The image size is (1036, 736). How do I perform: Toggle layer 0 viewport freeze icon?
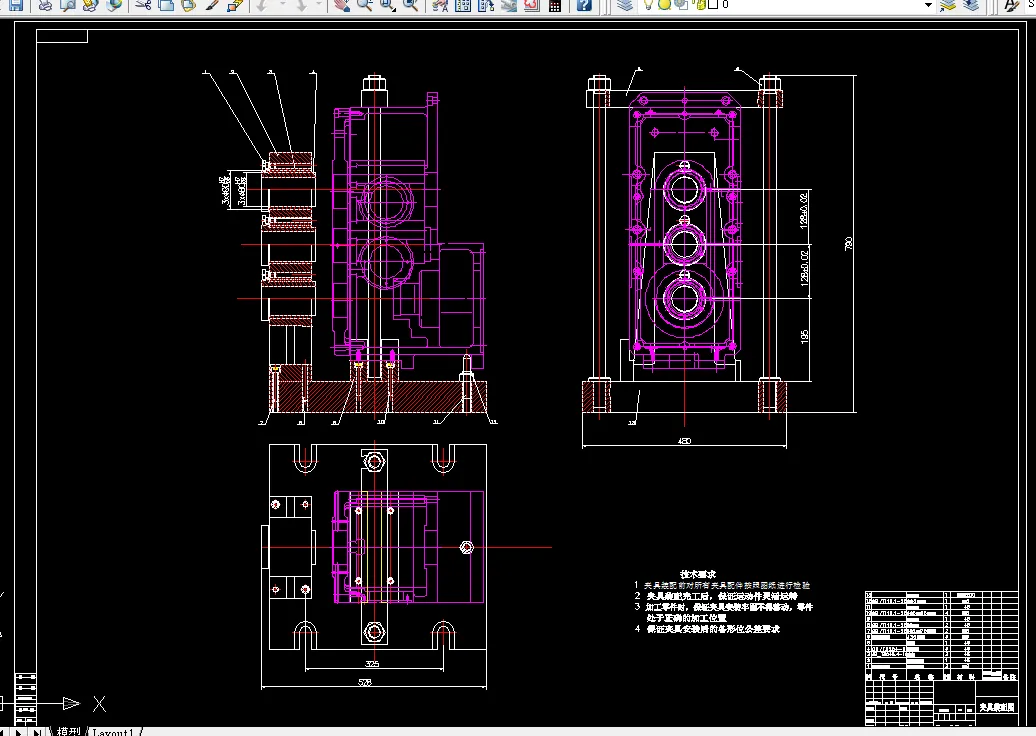[681, 5]
